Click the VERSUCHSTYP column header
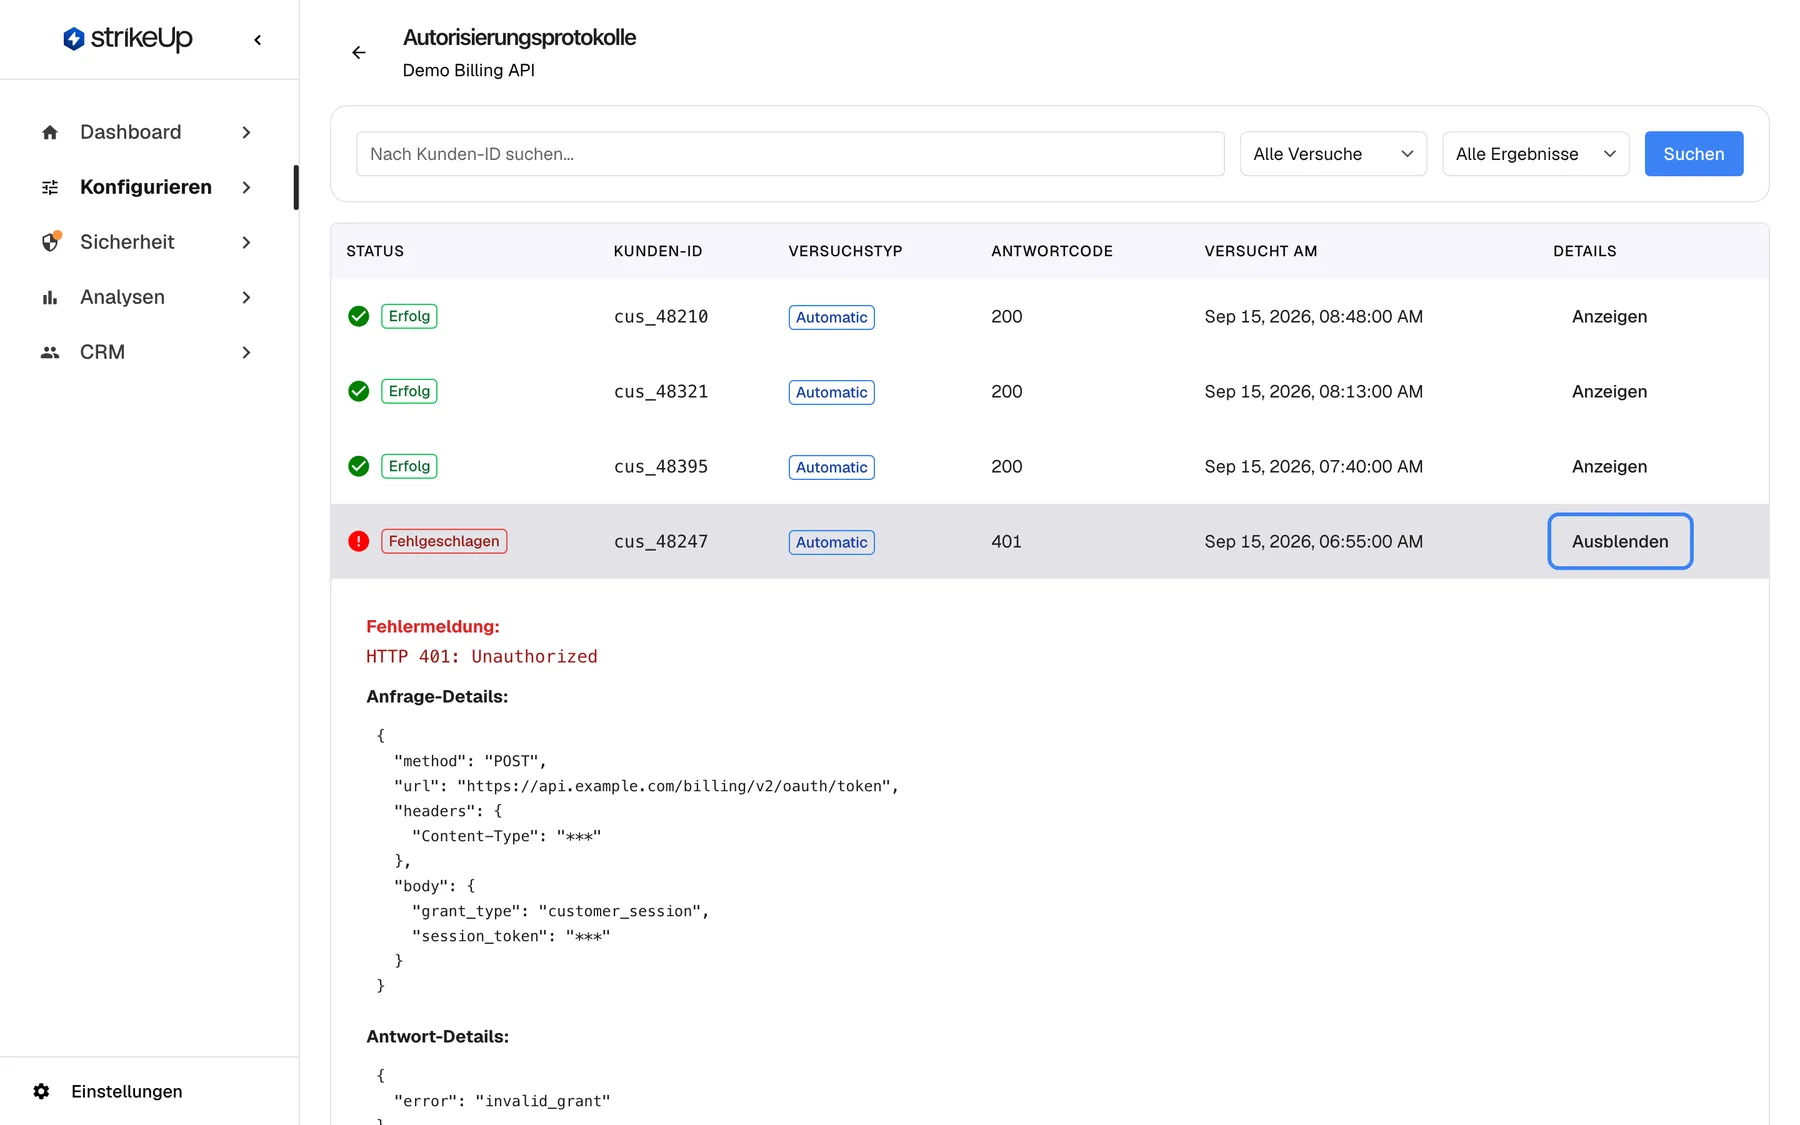Image resolution: width=1800 pixels, height=1125 pixels. 845,252
